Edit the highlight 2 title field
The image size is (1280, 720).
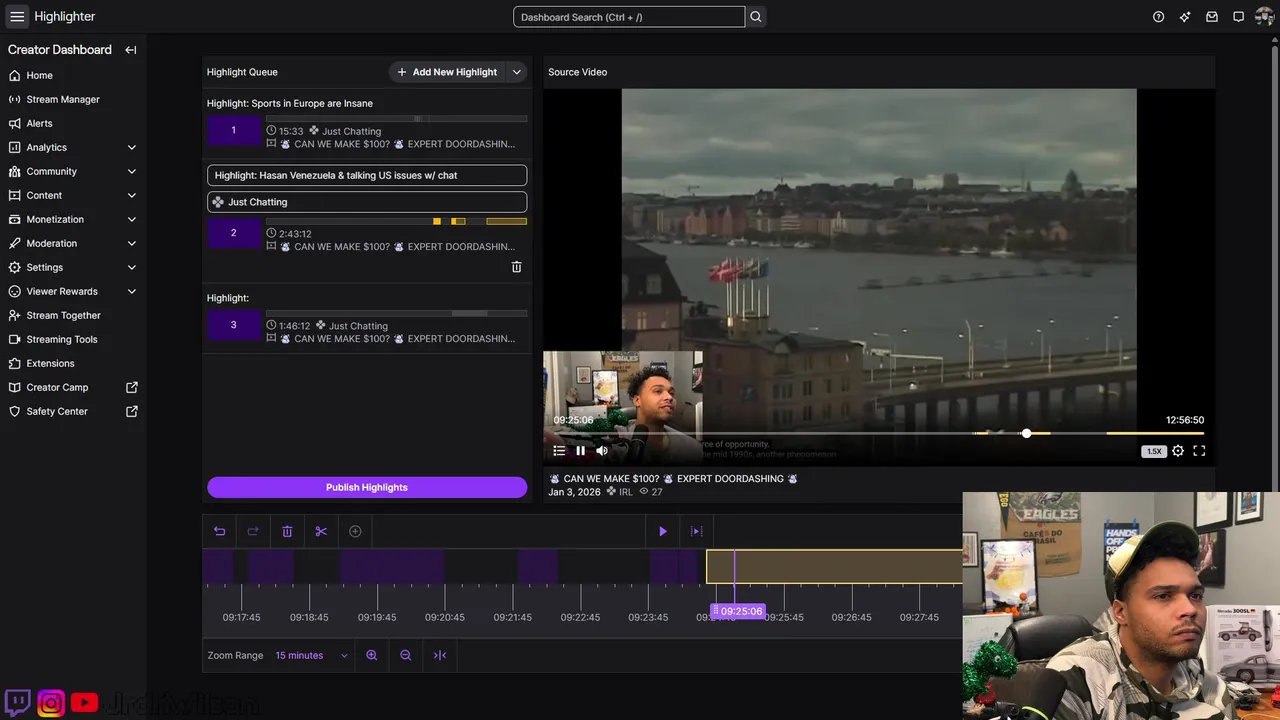point(367,175)
